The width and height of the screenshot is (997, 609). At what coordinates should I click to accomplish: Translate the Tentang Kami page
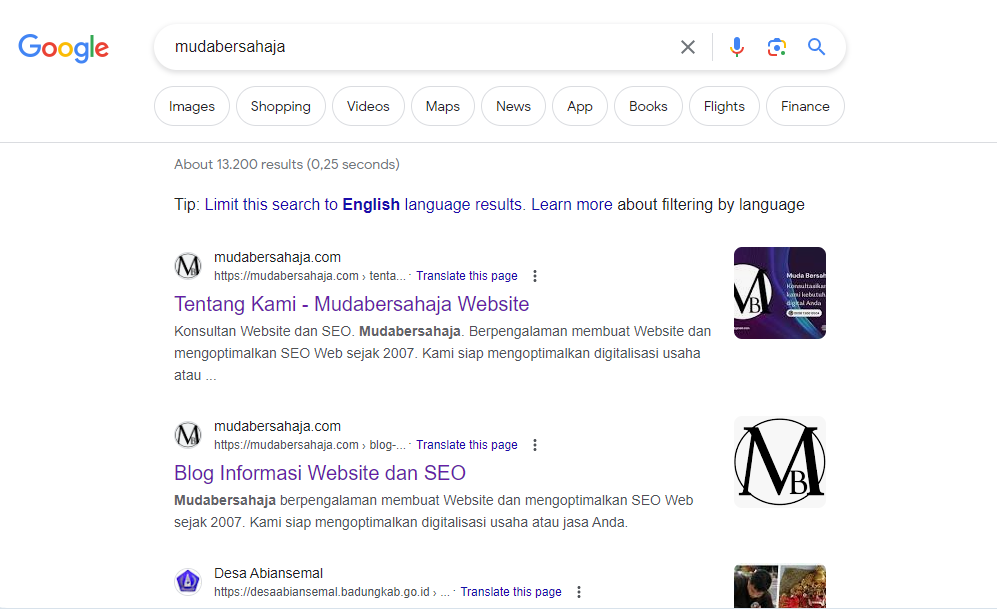pos(466,276)
